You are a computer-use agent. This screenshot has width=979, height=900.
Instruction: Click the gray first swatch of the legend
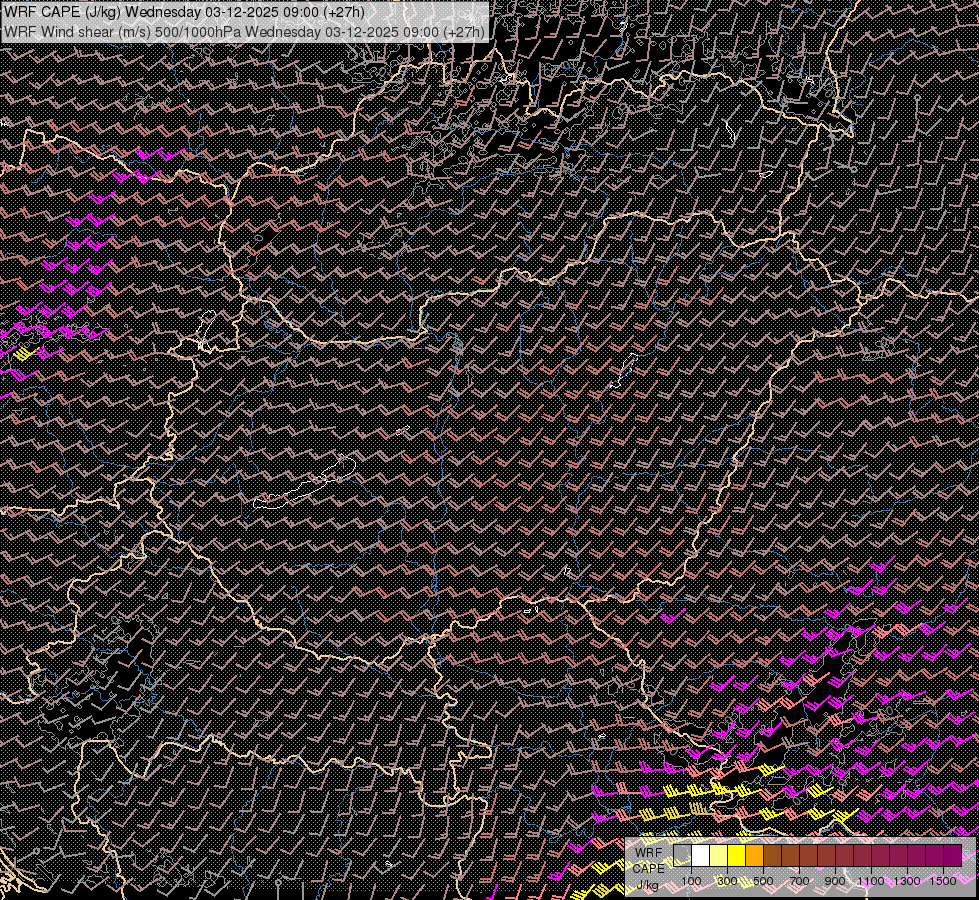[x=683, y=855]
